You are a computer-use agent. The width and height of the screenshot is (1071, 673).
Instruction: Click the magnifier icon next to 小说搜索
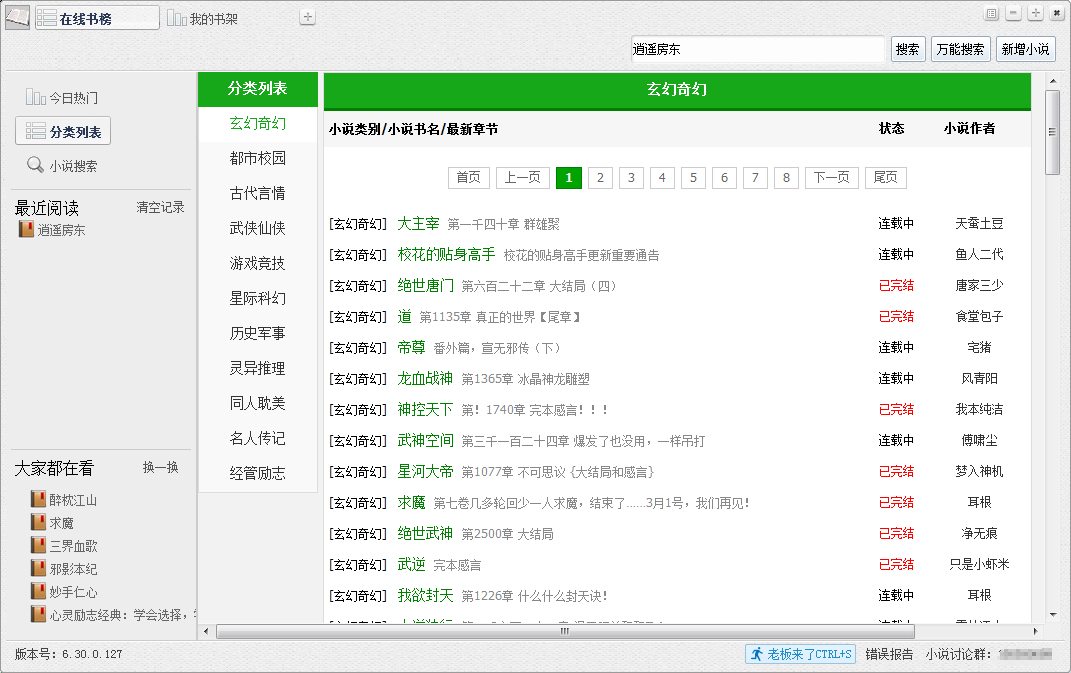click(35, 166)
